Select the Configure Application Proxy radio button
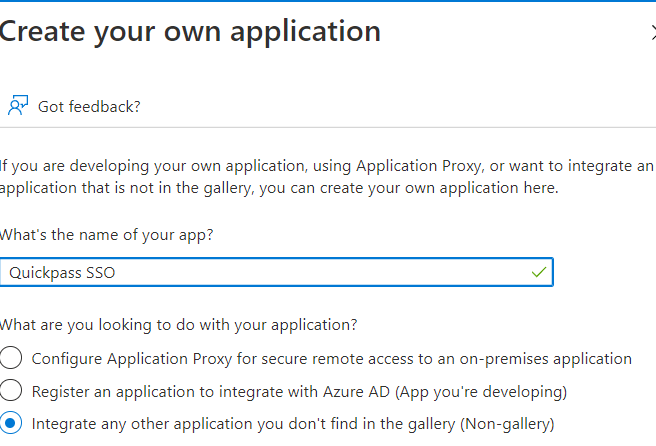 10,358
